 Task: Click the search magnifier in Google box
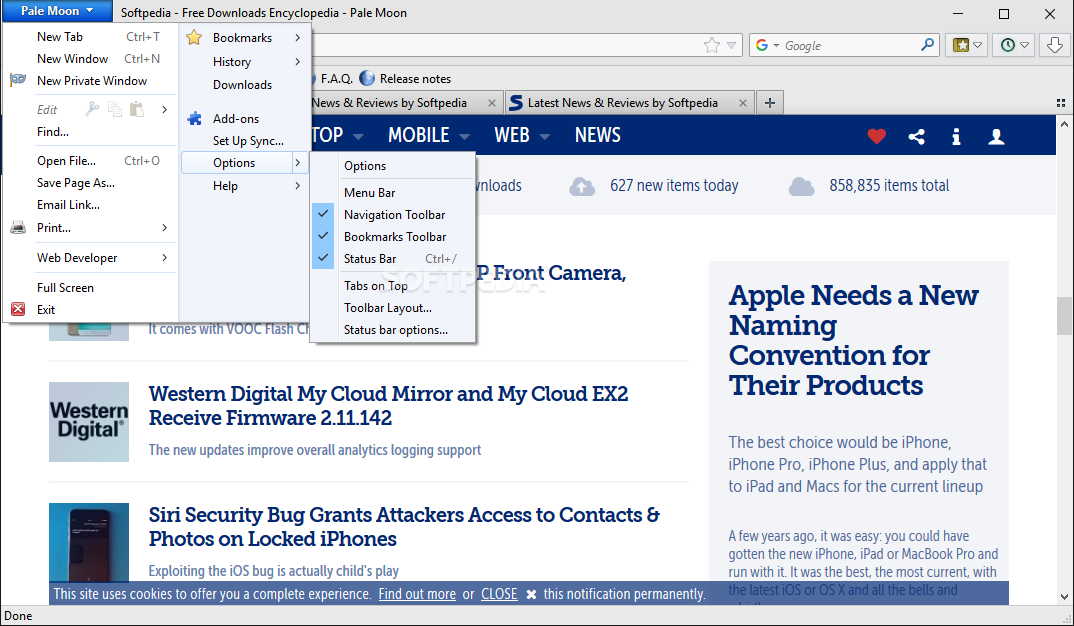[x=927, y=45]
